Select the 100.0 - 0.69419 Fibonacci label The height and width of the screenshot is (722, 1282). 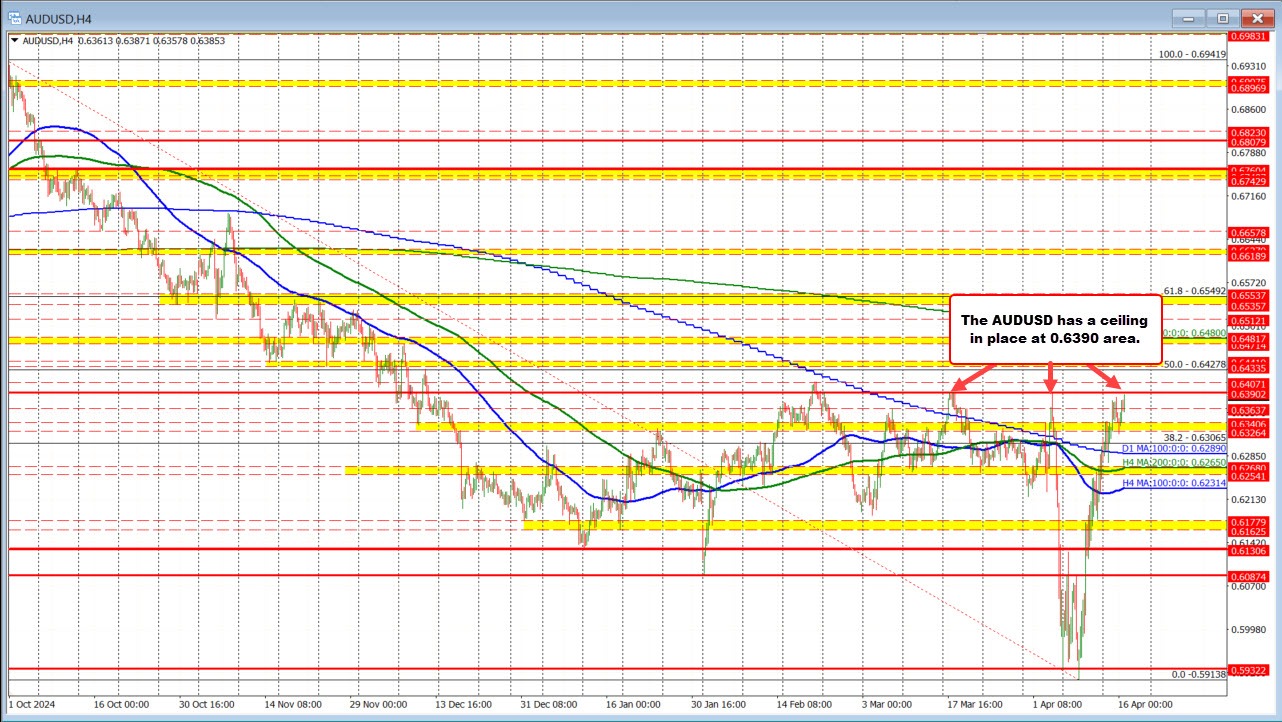[x=1192, y=55]
